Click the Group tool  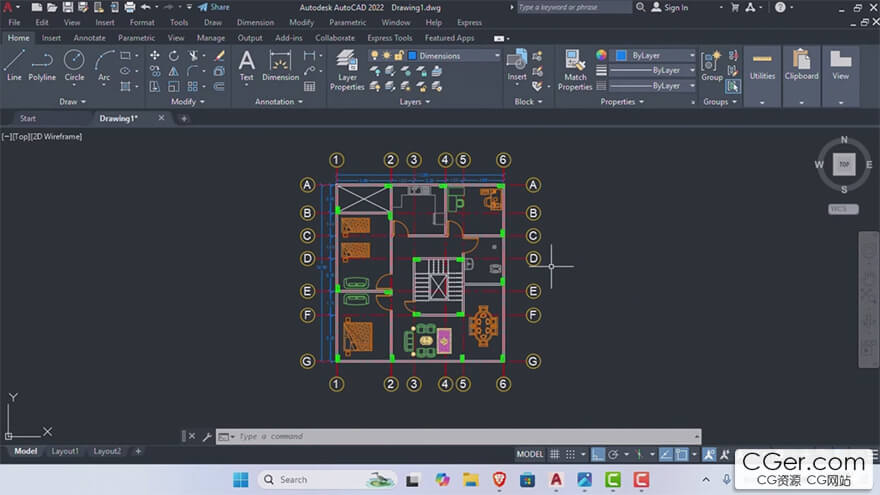[x=712, y=66]
